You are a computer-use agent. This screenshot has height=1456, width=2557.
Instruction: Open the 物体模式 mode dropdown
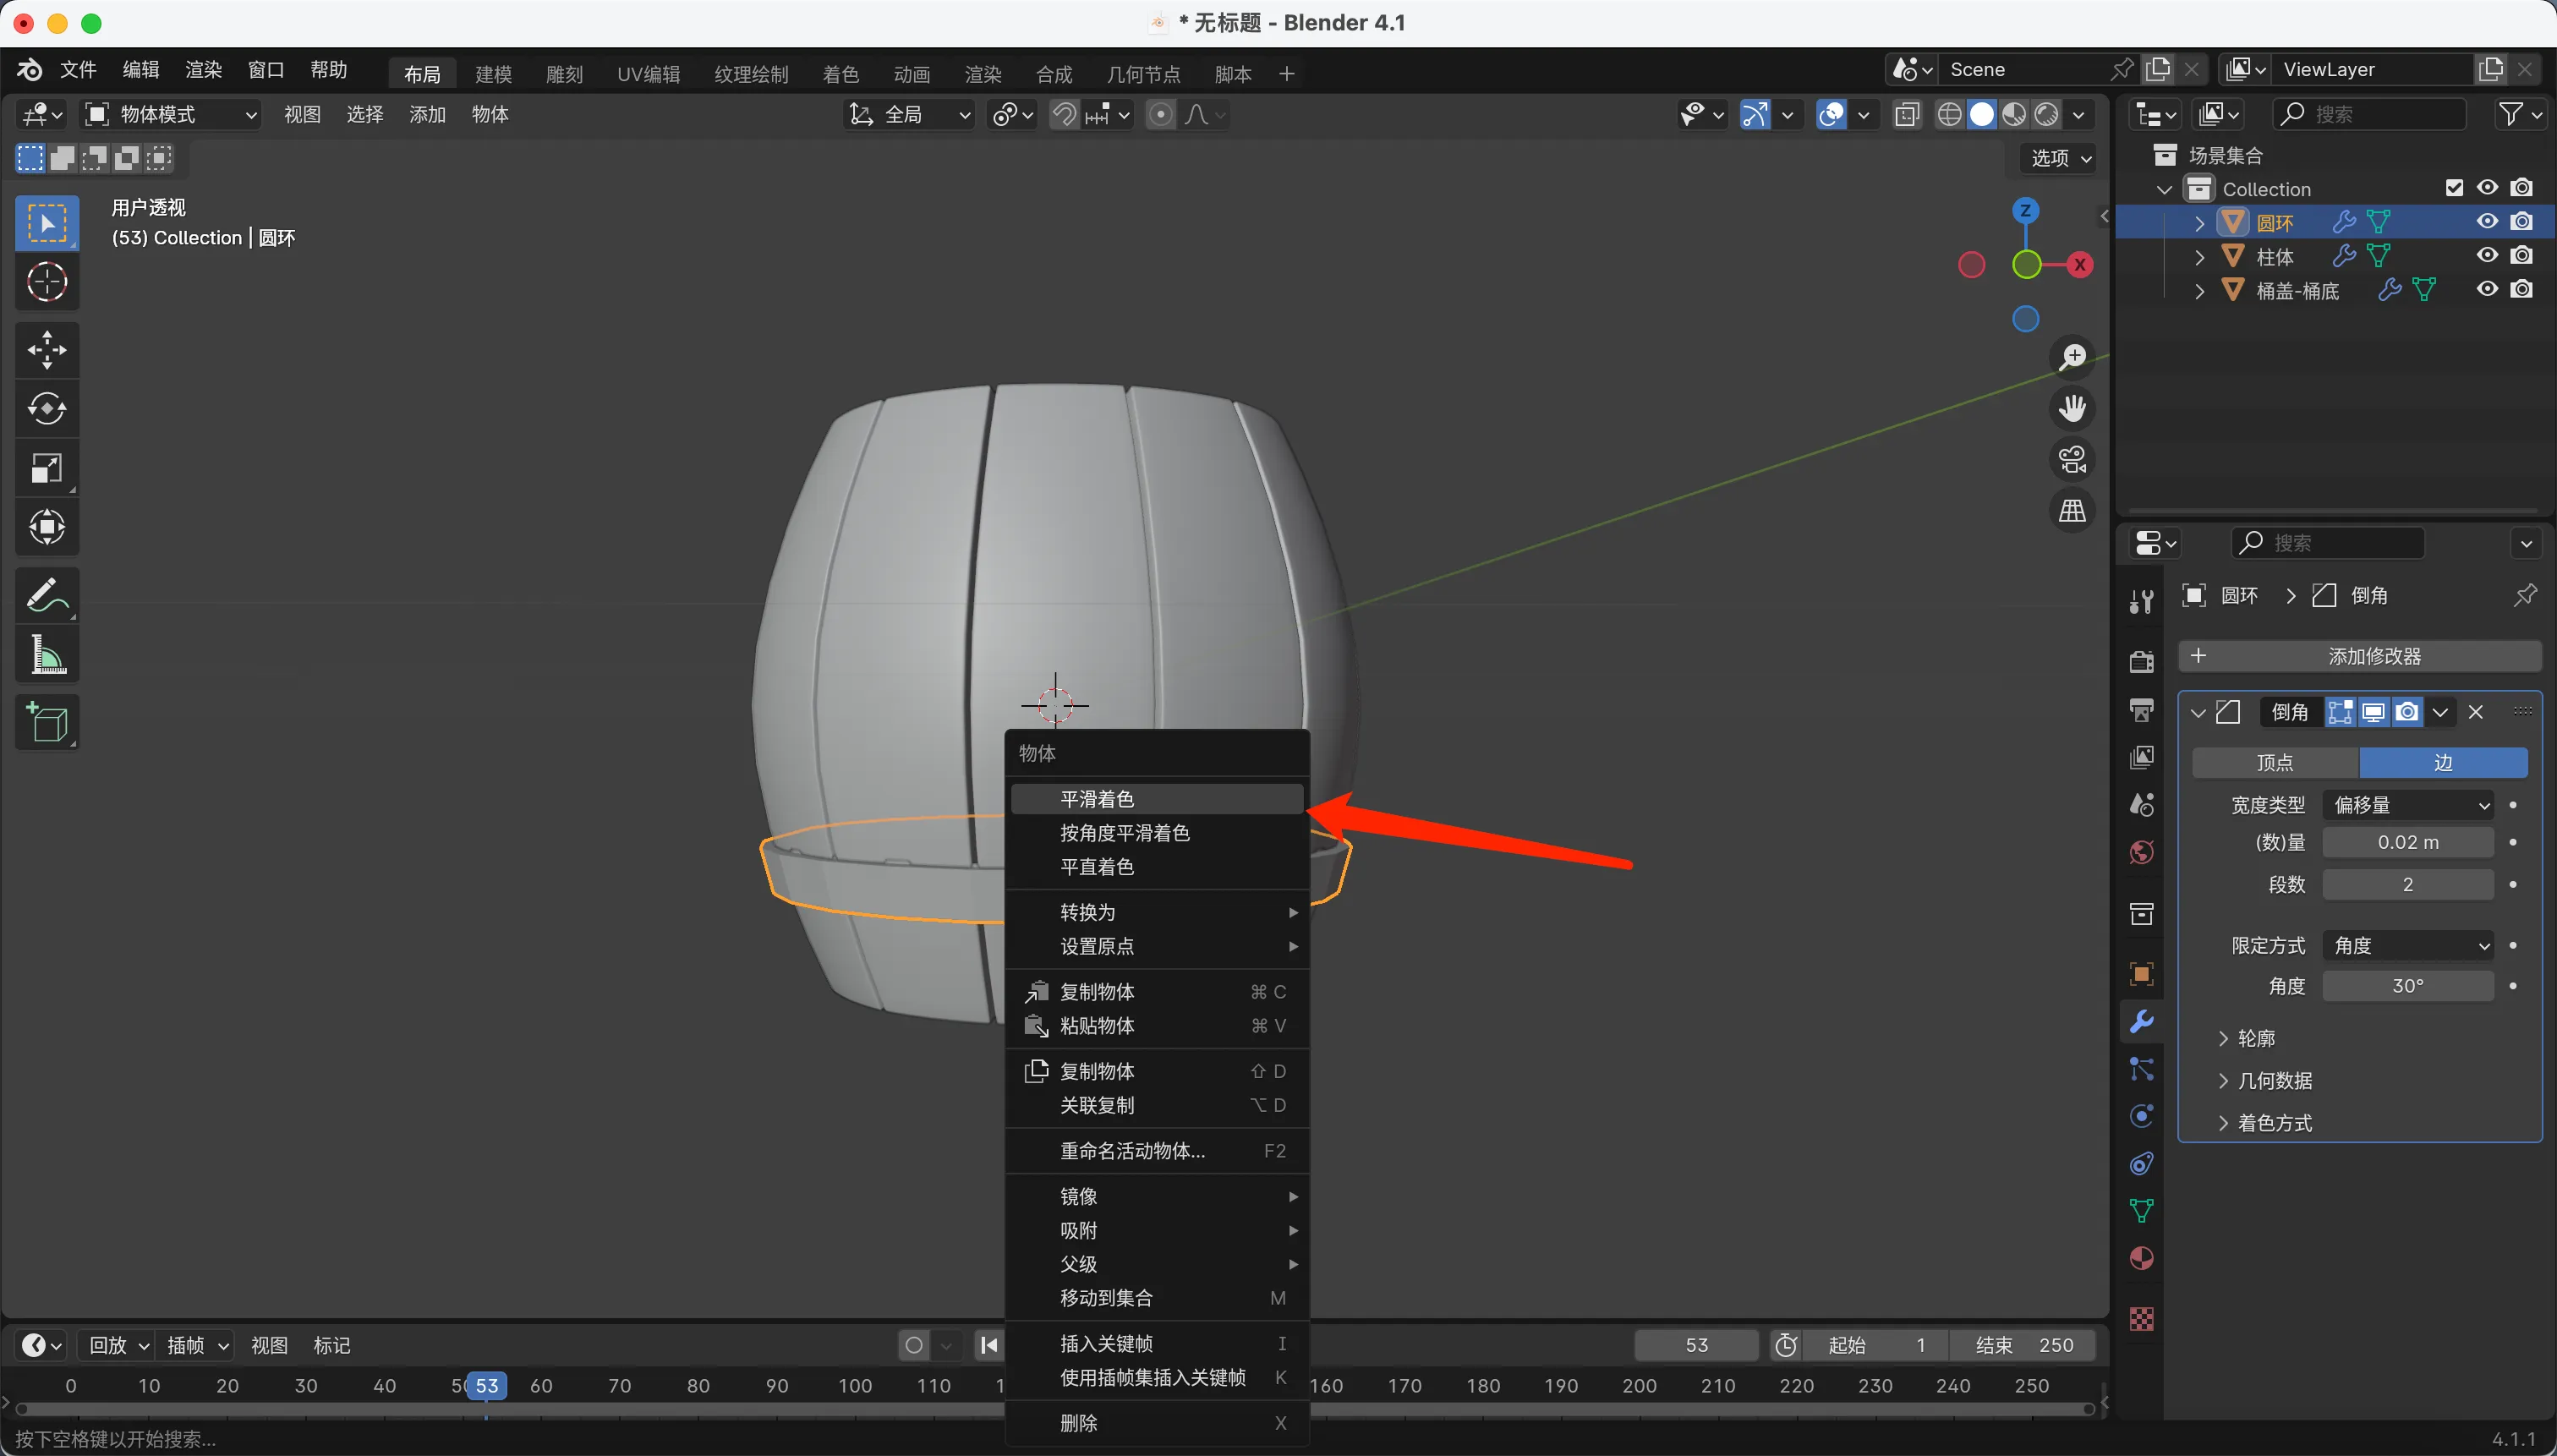coord(171,115)
